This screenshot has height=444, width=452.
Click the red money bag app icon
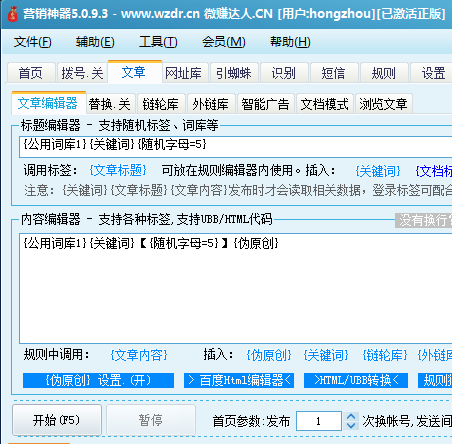(12, 14)
